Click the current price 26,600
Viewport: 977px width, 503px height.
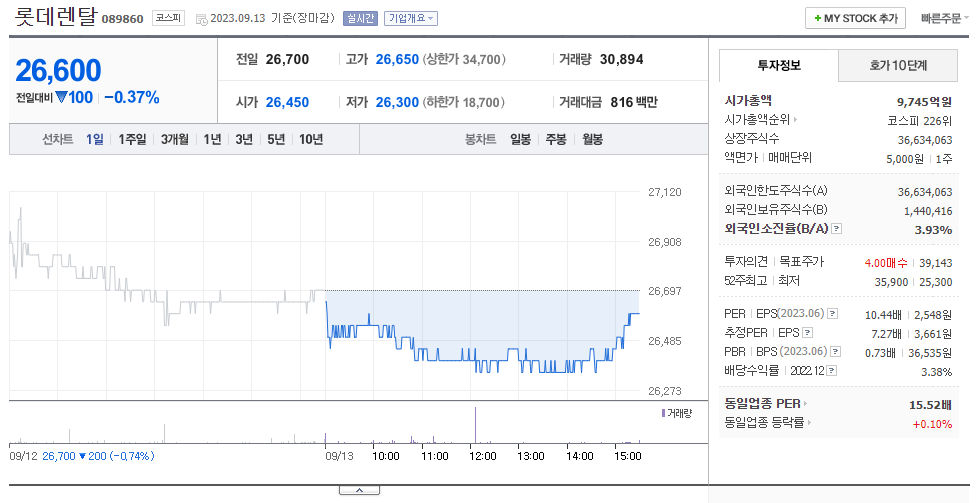(x=58, y=70)
